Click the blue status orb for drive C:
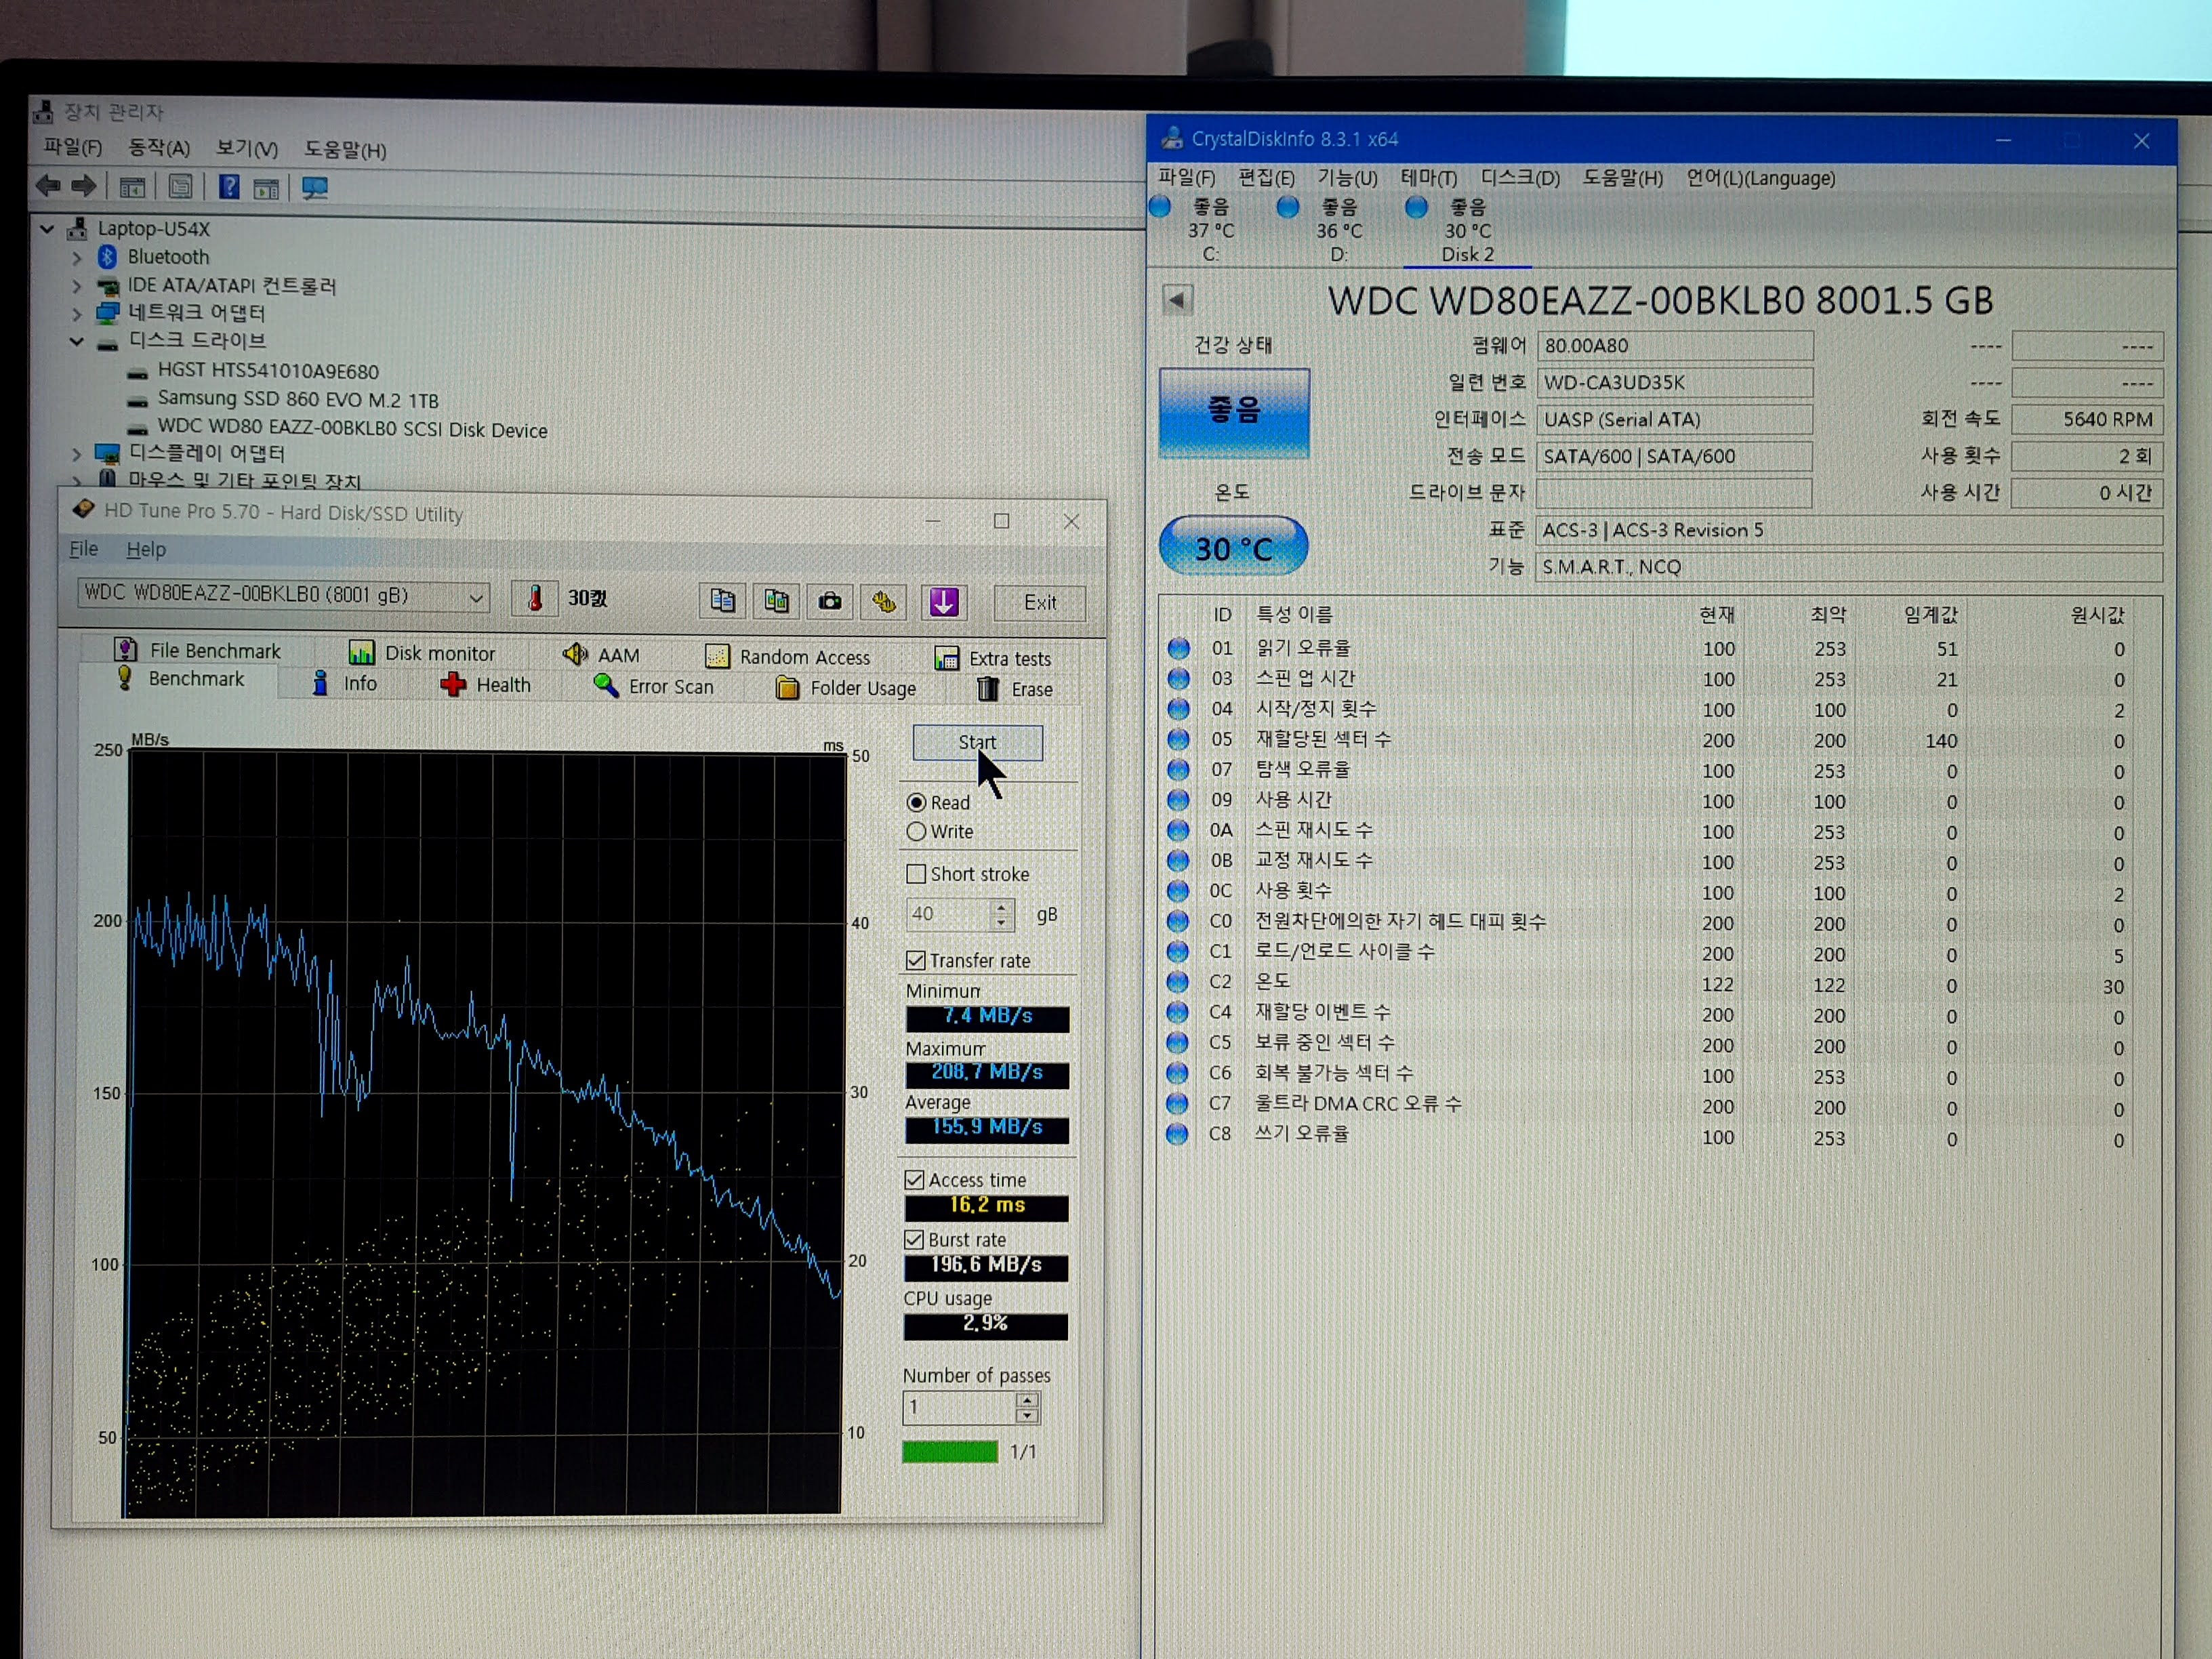The height and width of the screenshot is (1659, 2212). (x=1160, y=207)
